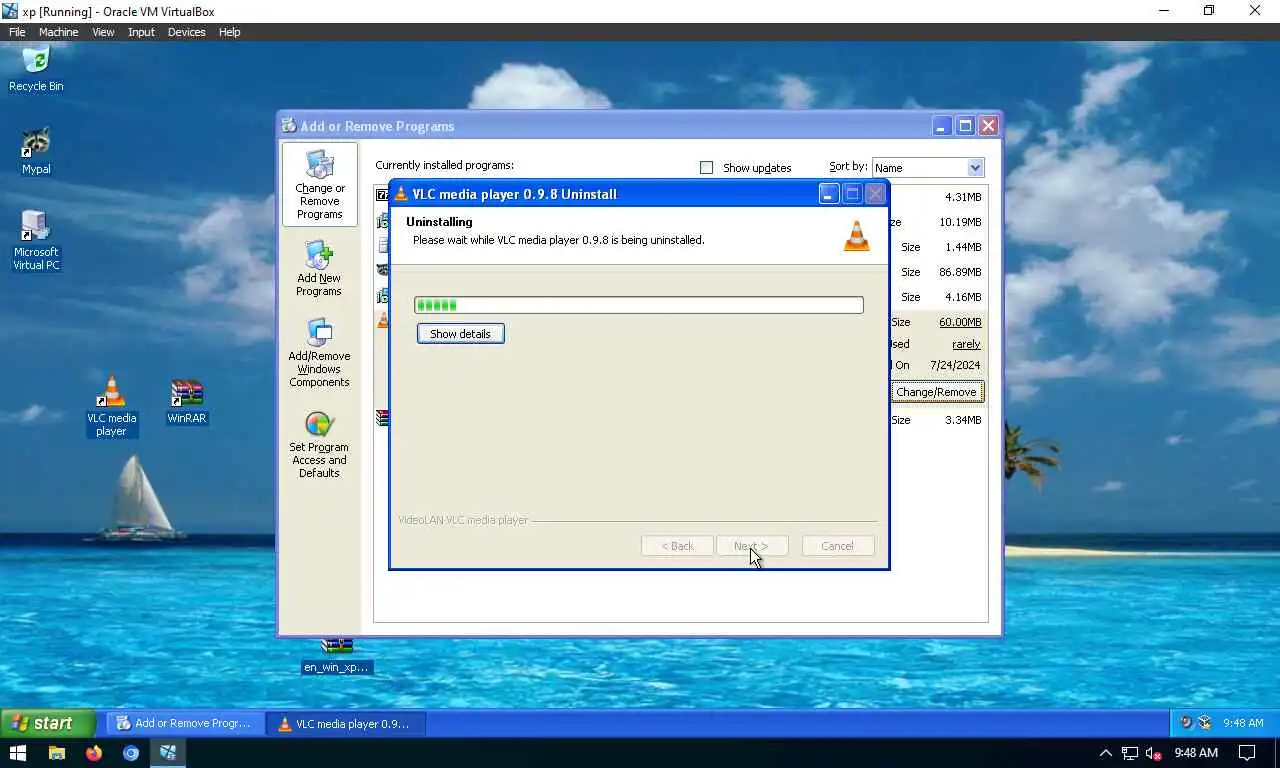Open Set Program Access and Defaults option

coord(319,445)
